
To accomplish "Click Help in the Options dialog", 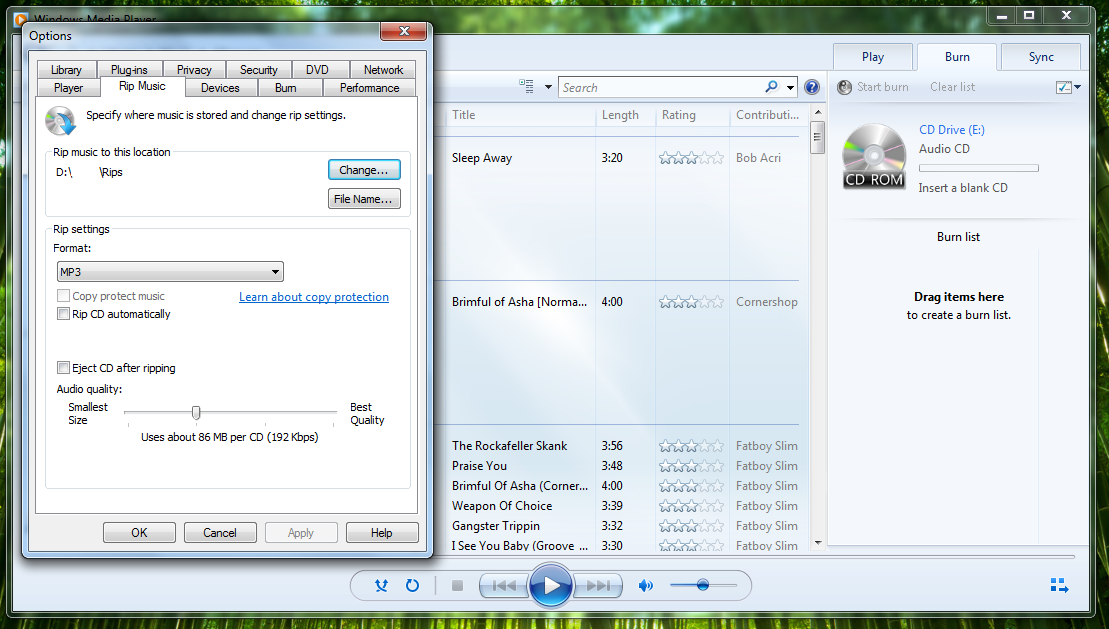I will 381,533.
